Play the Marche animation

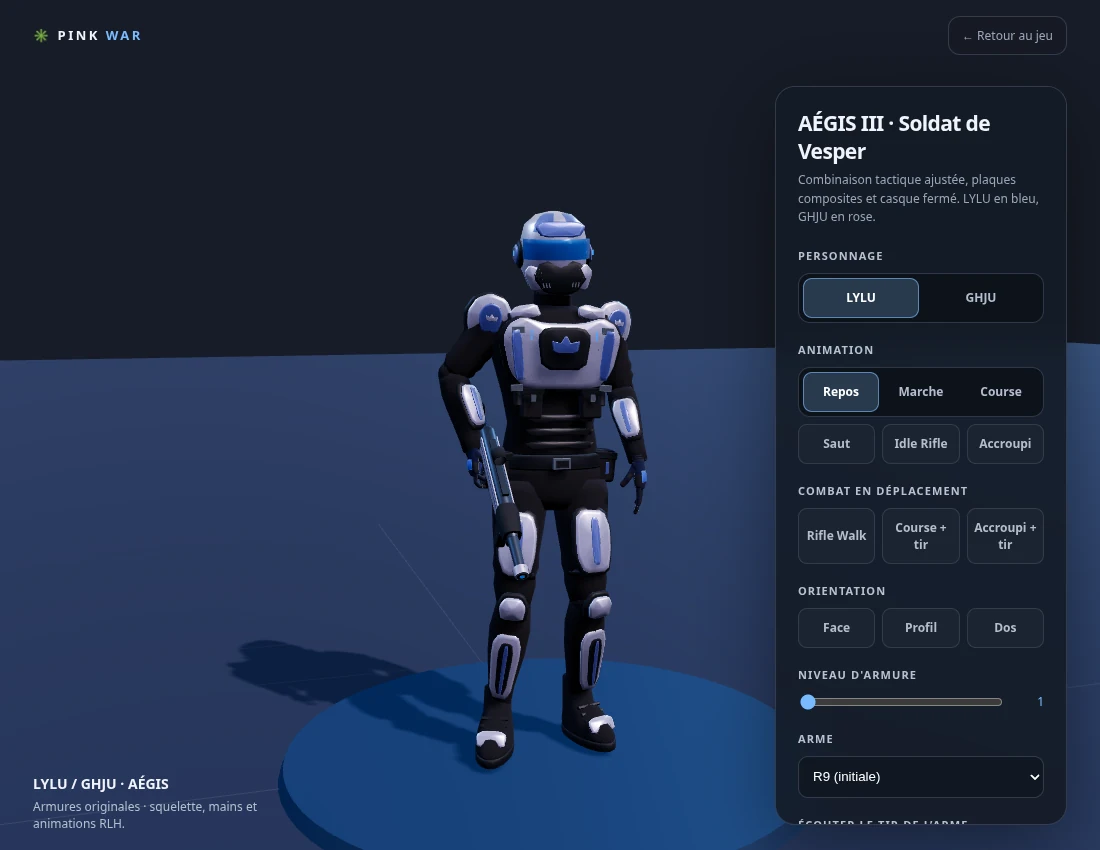click(920, 392)
